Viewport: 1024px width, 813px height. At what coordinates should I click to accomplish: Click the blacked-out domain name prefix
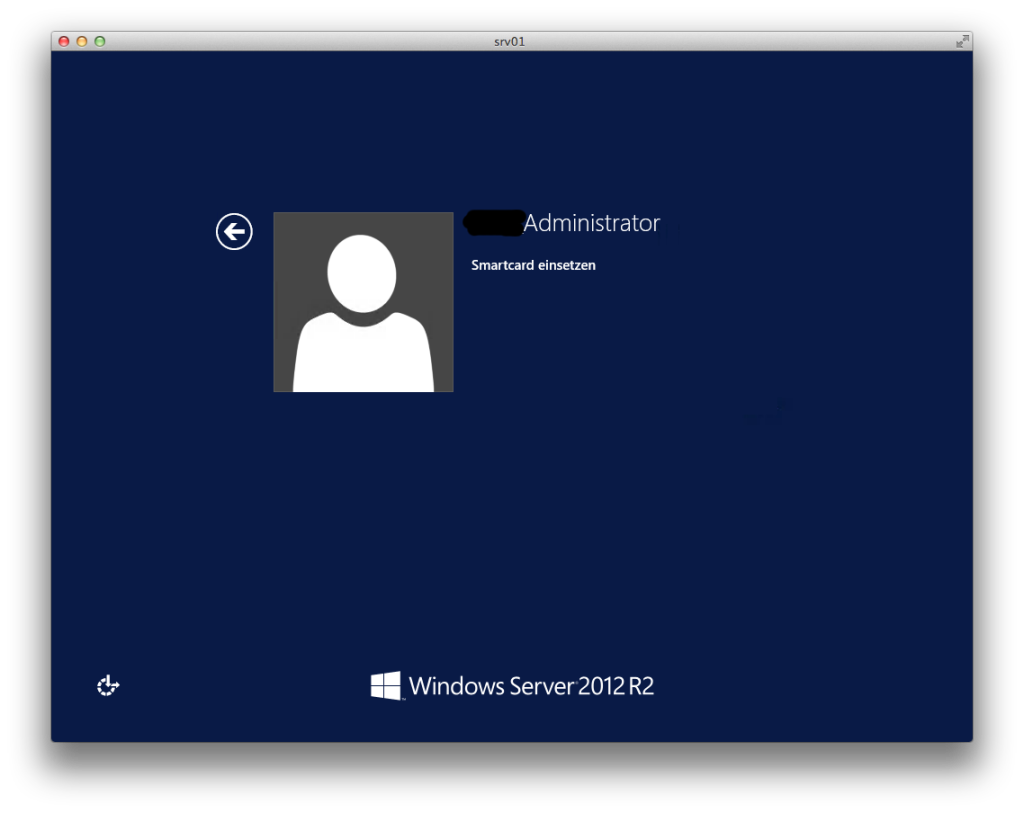pyautogui.click(x=494, y=223)
